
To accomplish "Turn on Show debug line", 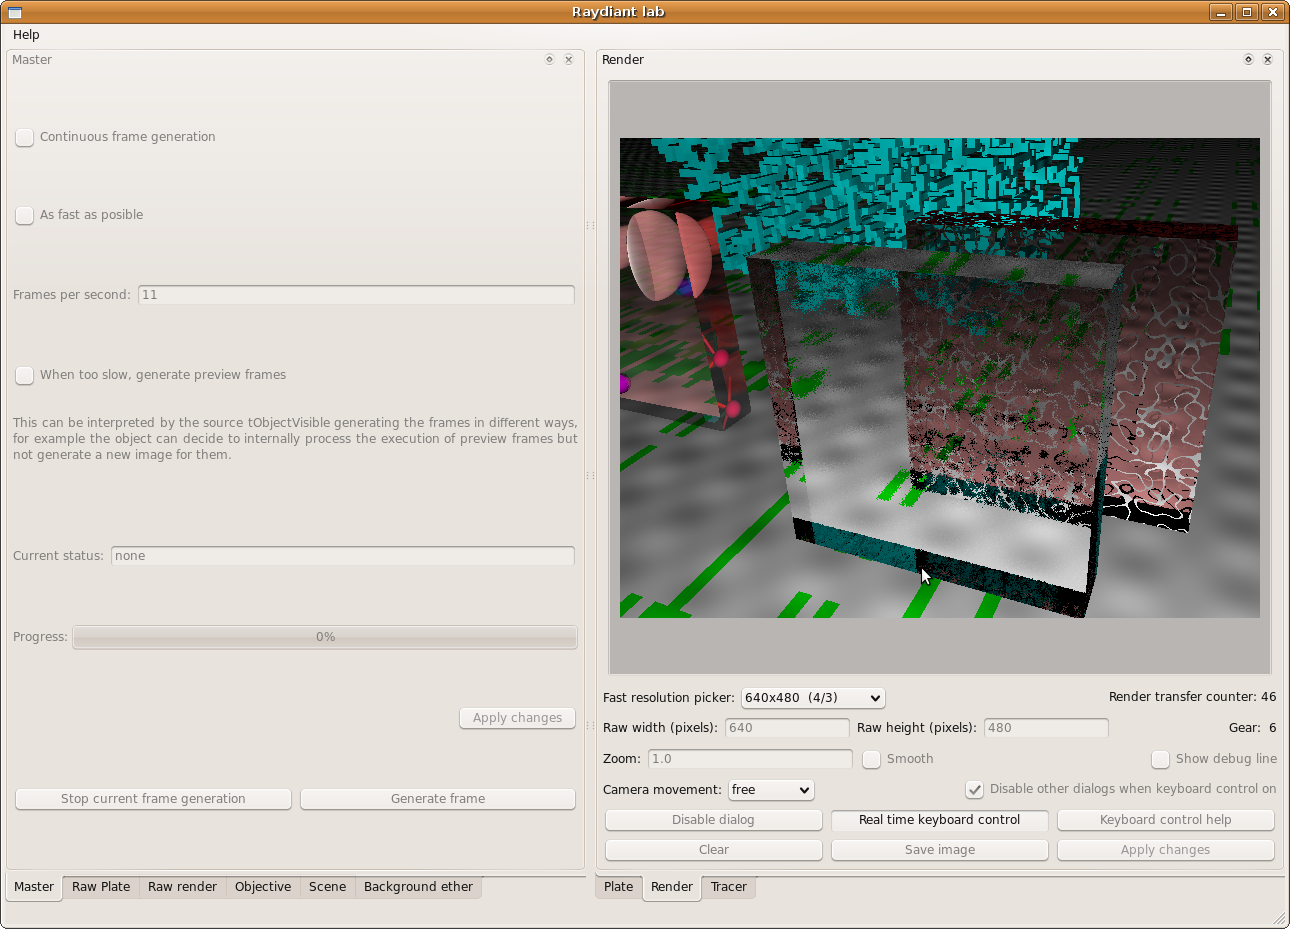I will (1160, 759).
